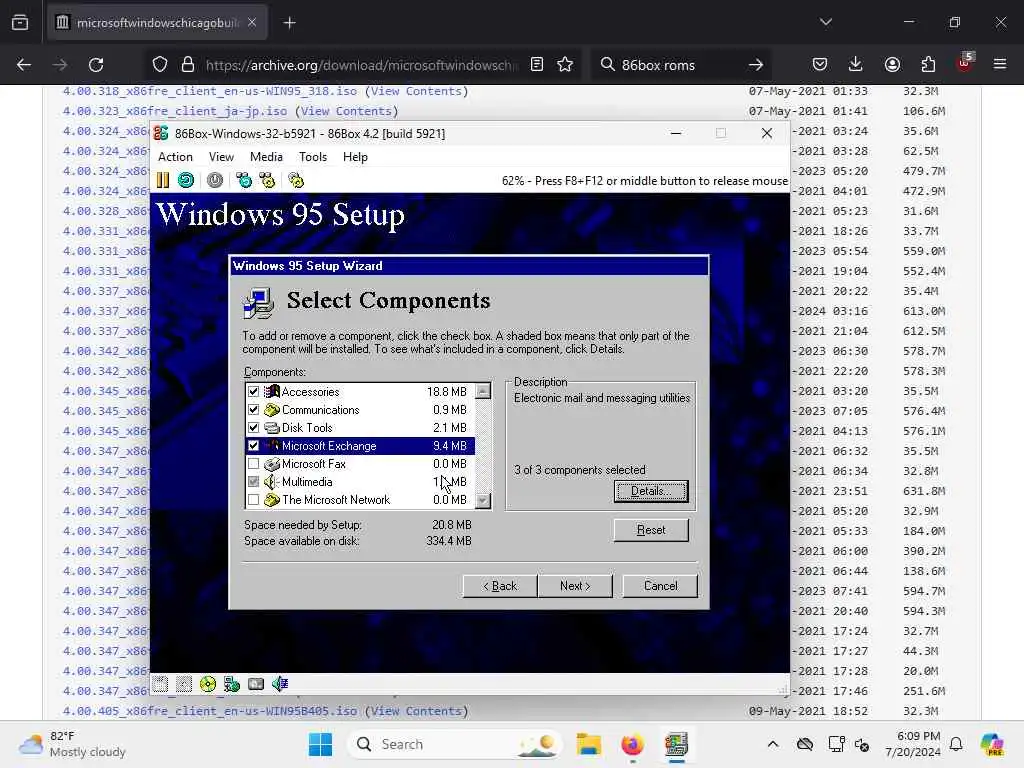Click the yellow Ctrl+Alt+Esc toolbar icon

coord(267,180)
